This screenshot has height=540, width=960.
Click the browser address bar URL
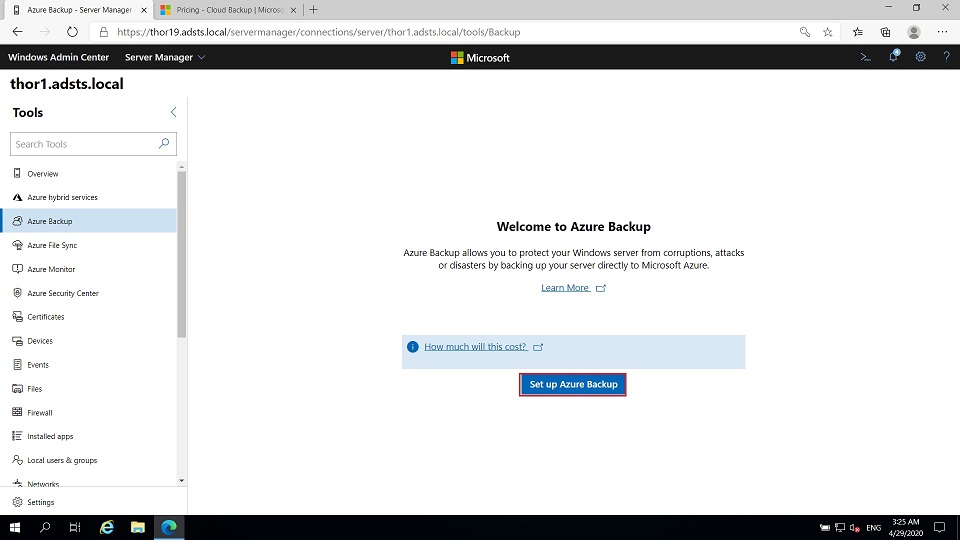pos(318,32)
